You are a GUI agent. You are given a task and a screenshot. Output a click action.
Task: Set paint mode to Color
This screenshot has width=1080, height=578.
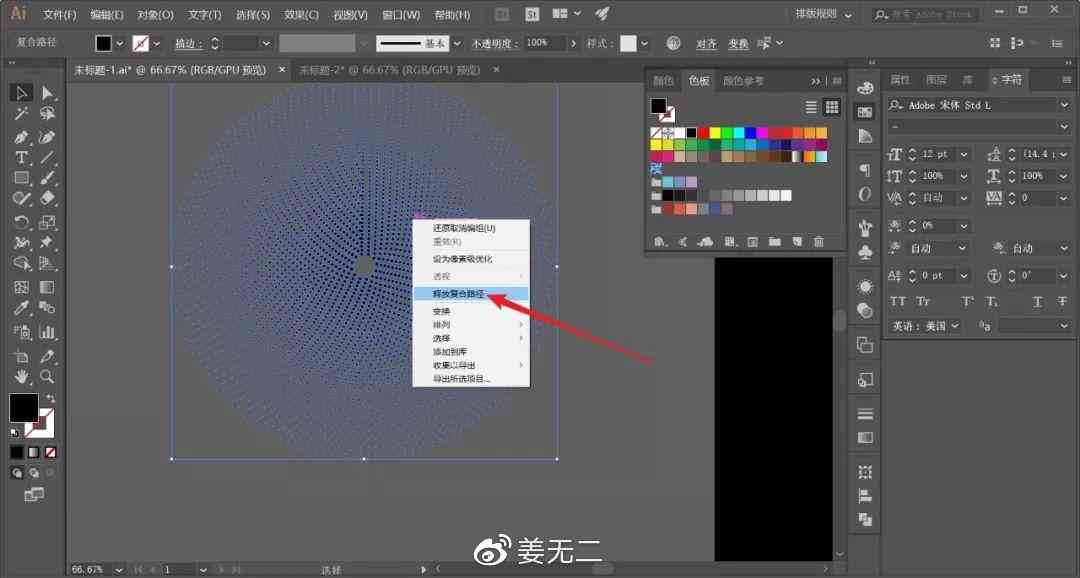pos(17,453)
